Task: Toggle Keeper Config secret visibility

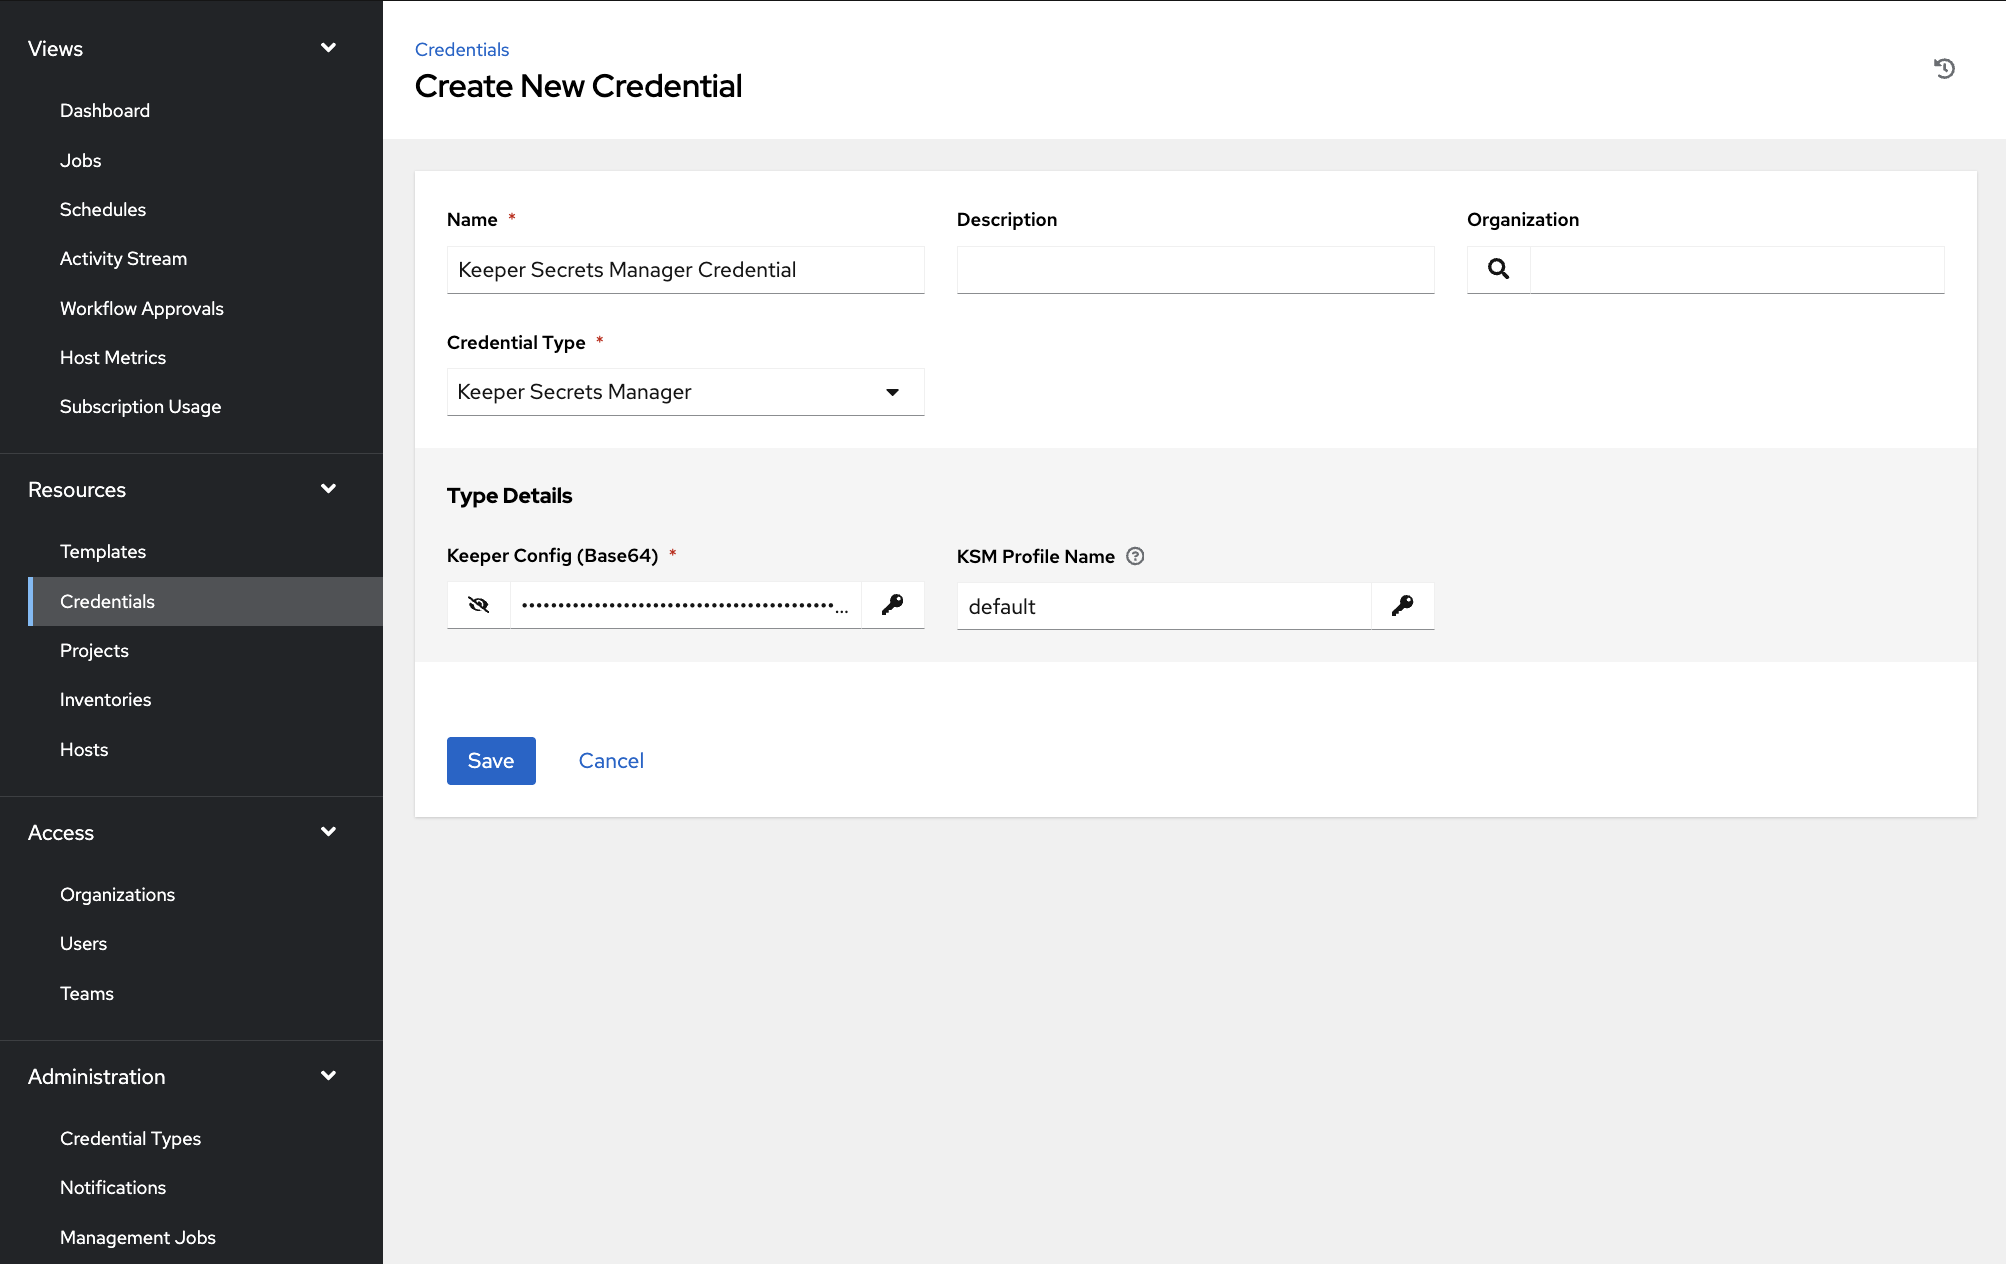Action: coord(479,605)
